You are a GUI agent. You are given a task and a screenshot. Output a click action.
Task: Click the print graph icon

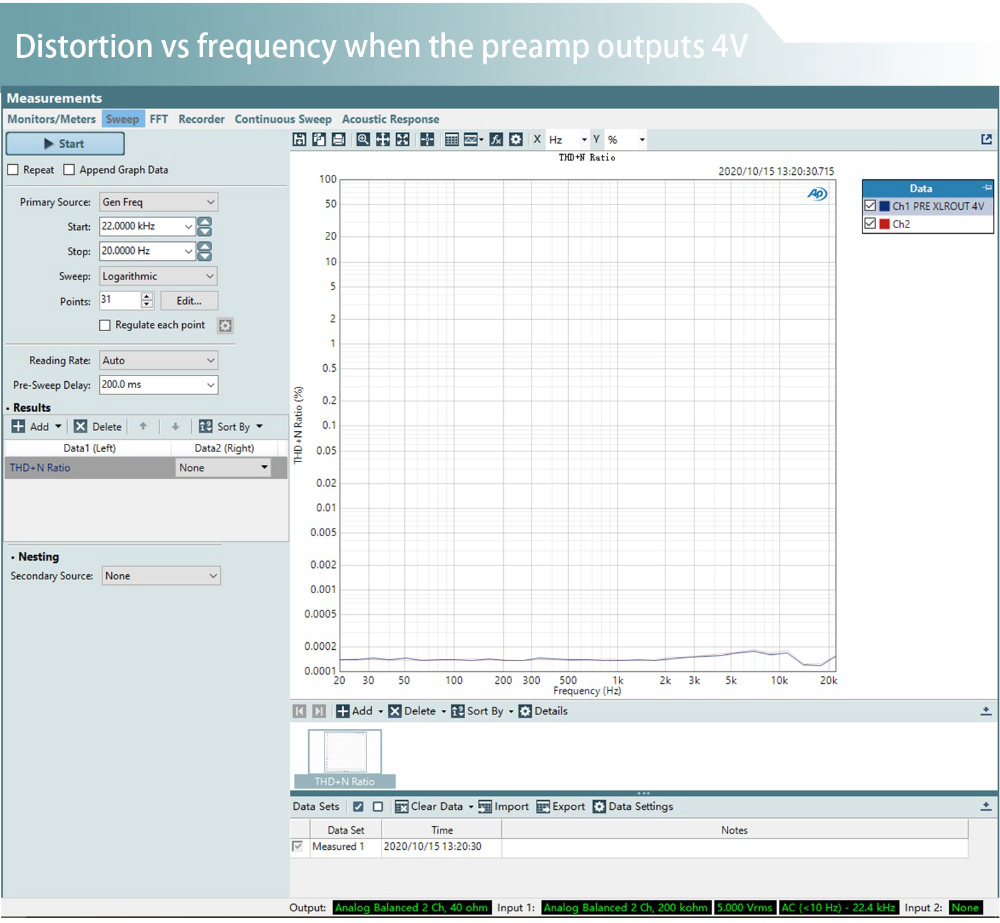click(338, 140)
